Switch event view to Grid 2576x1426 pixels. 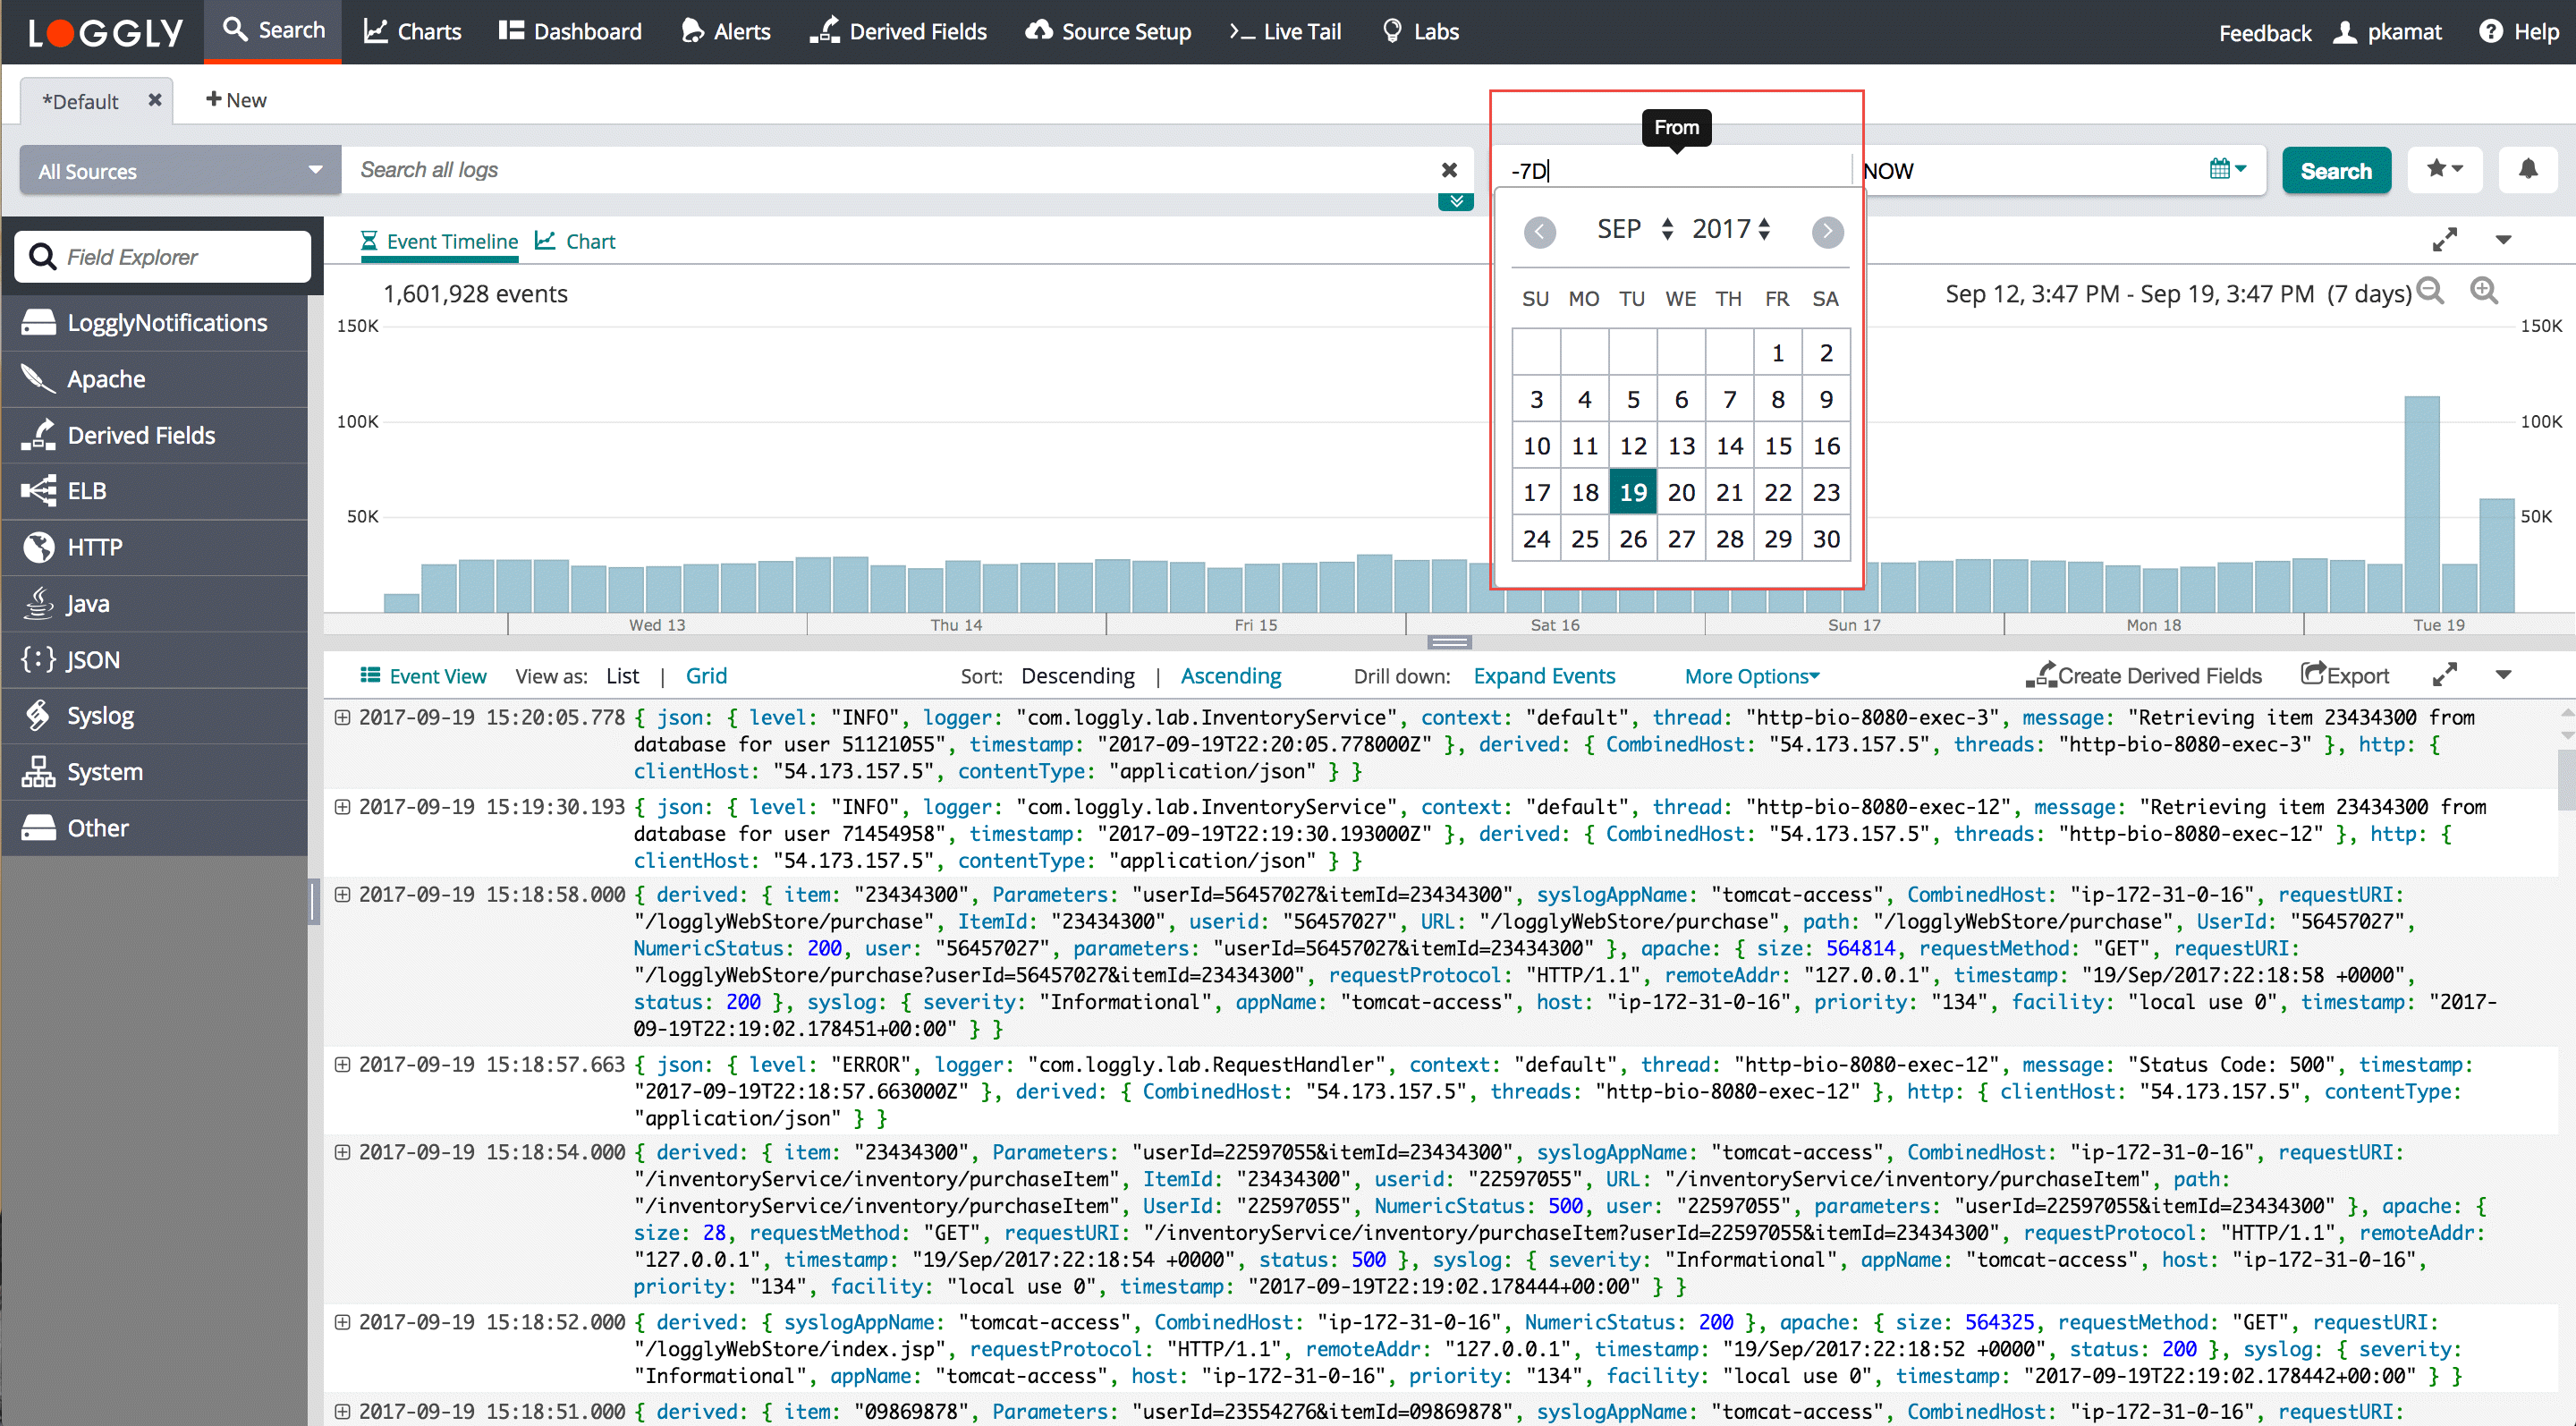(x=706, y=676)
